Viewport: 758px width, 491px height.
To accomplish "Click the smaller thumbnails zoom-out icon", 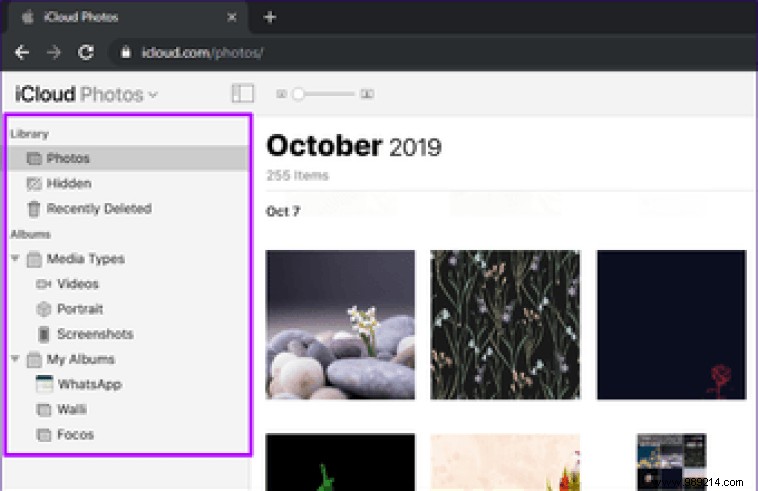I will pyautogui.click(x=281, y=94).
